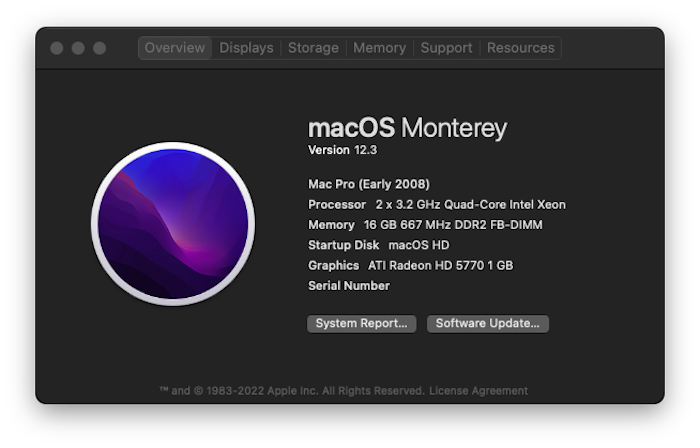
Task: Click the Serial Number label
Action: tap(349, 286)
